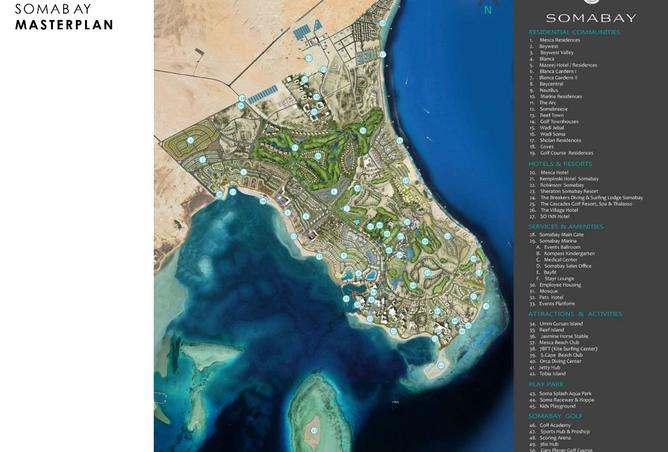Select legend entry The Village Hotel
This screenshot has height=452, width=668.
[x=553, y=210]
